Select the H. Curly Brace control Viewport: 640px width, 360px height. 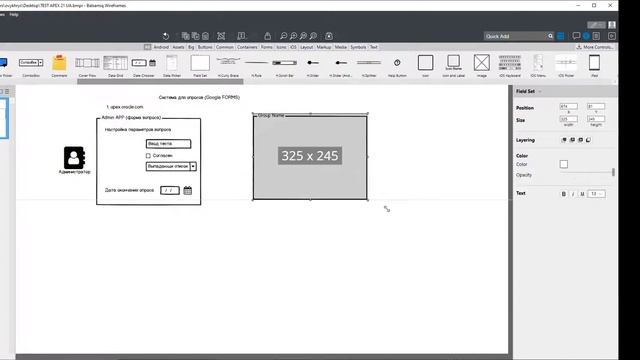(228, 65)
